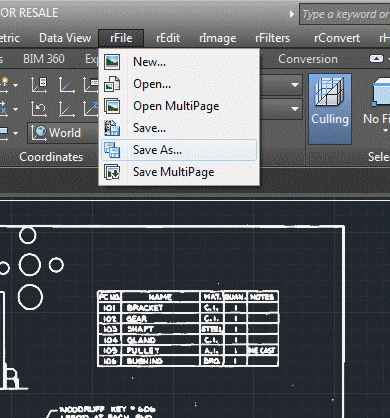Toggle the Culling button
The height and width of the screenshot is (418, 390).
(330, 109)
